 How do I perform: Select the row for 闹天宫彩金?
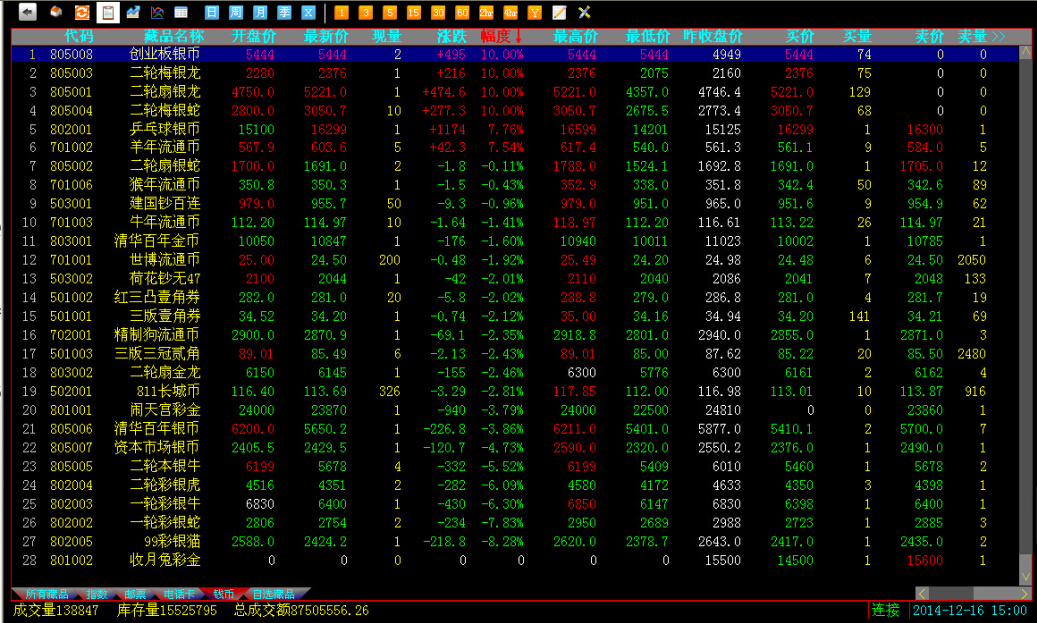pyautogui.click(x=515, y=409)
